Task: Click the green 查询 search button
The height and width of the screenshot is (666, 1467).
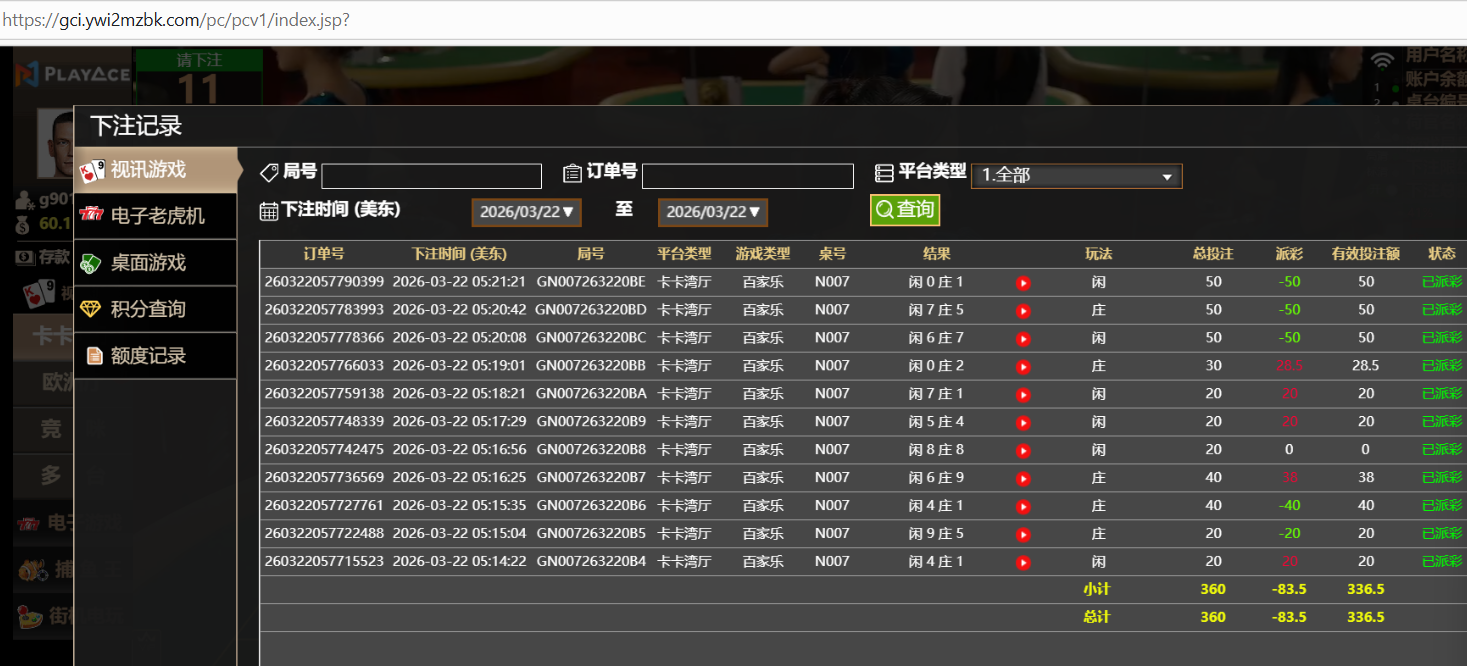Action: click(x=904, y=210)
